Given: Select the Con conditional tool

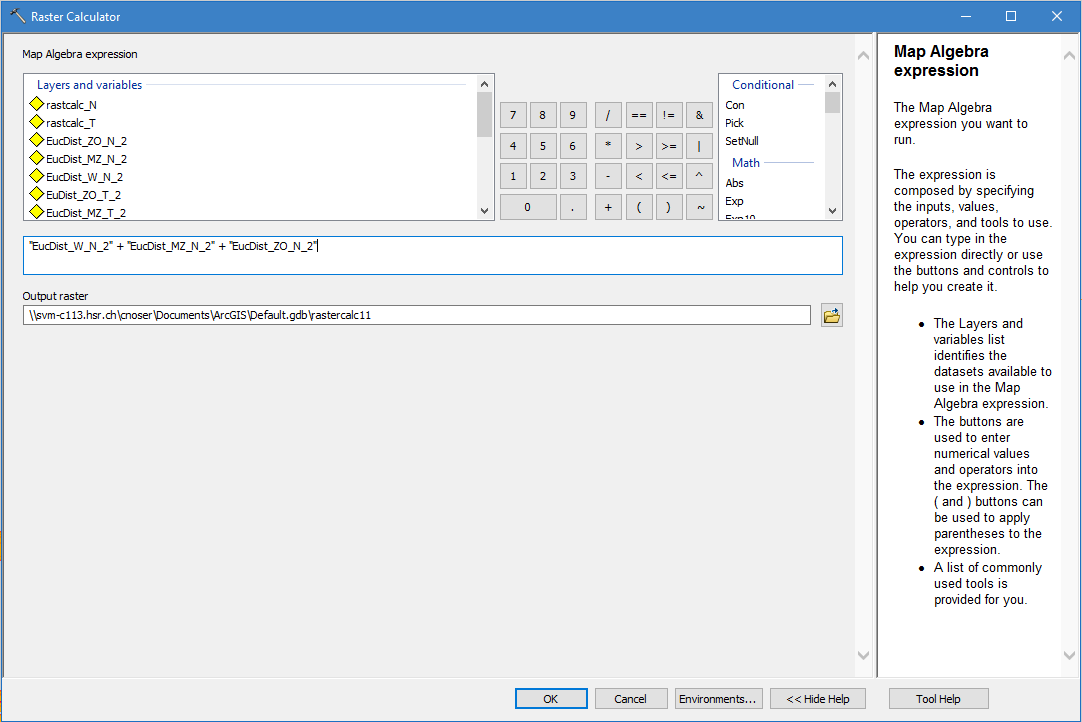Looking at the screenshot, I should click(735, 105).
